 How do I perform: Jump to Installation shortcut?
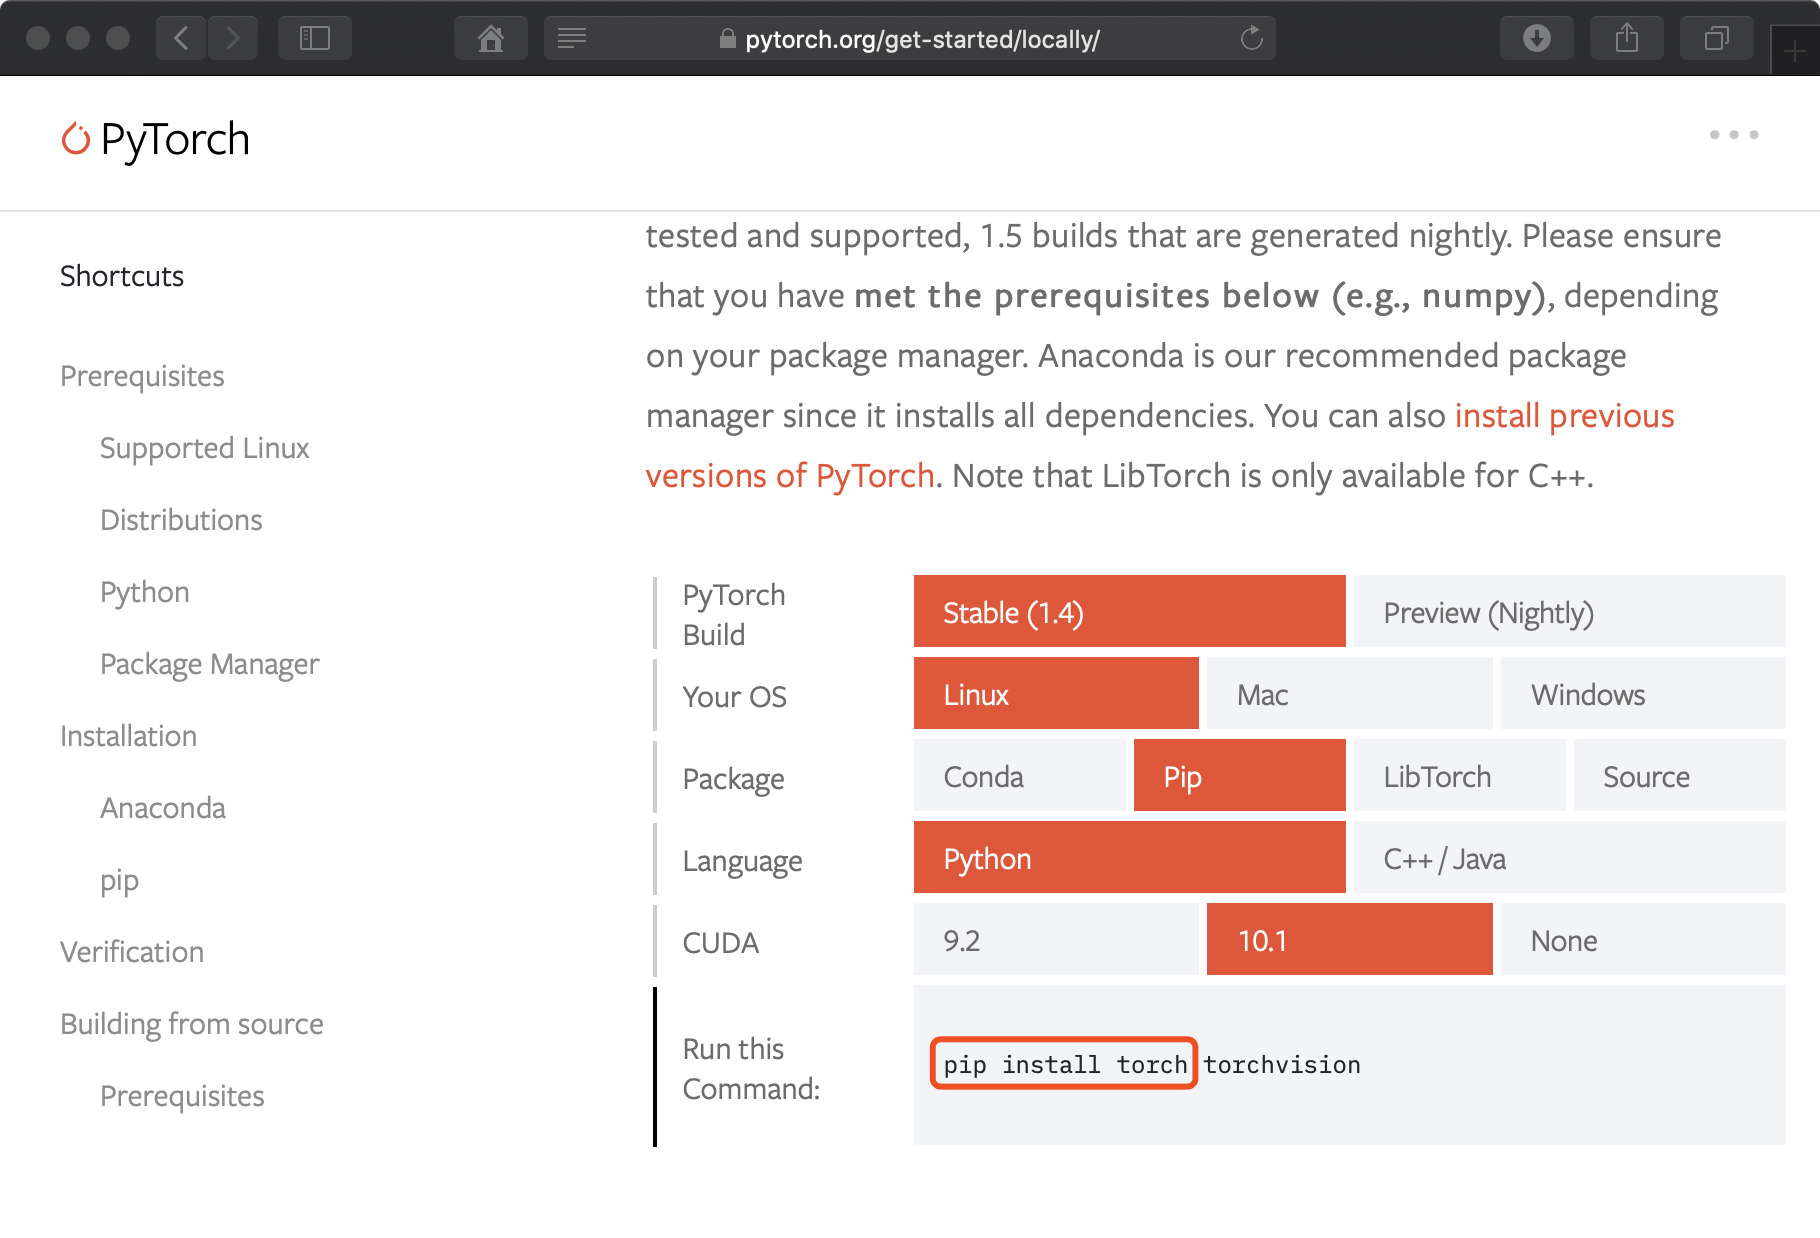[128, 736]
